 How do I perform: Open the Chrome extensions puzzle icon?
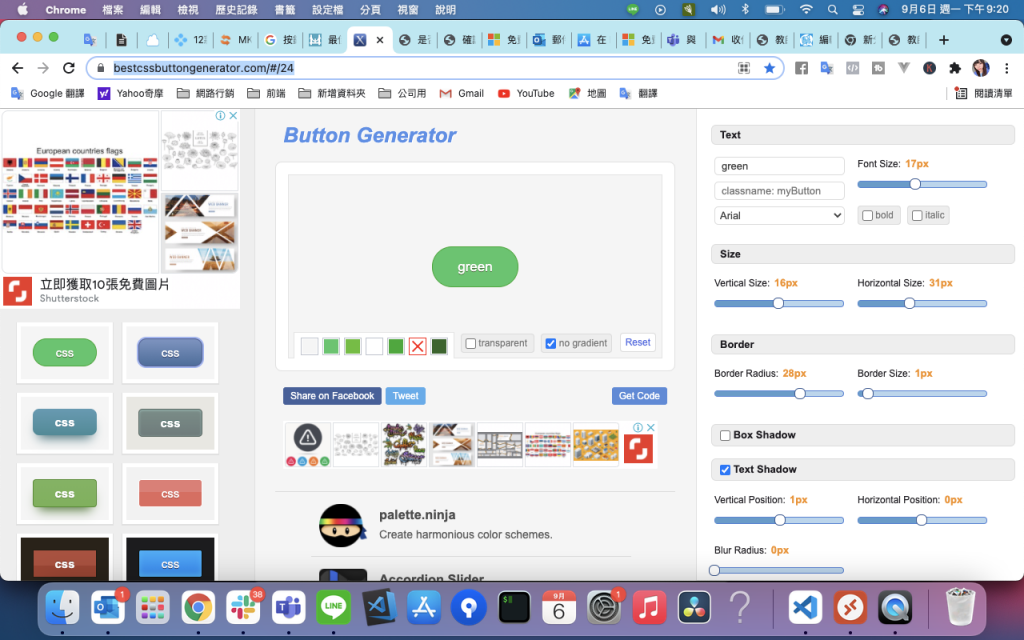tap(955, 68)
